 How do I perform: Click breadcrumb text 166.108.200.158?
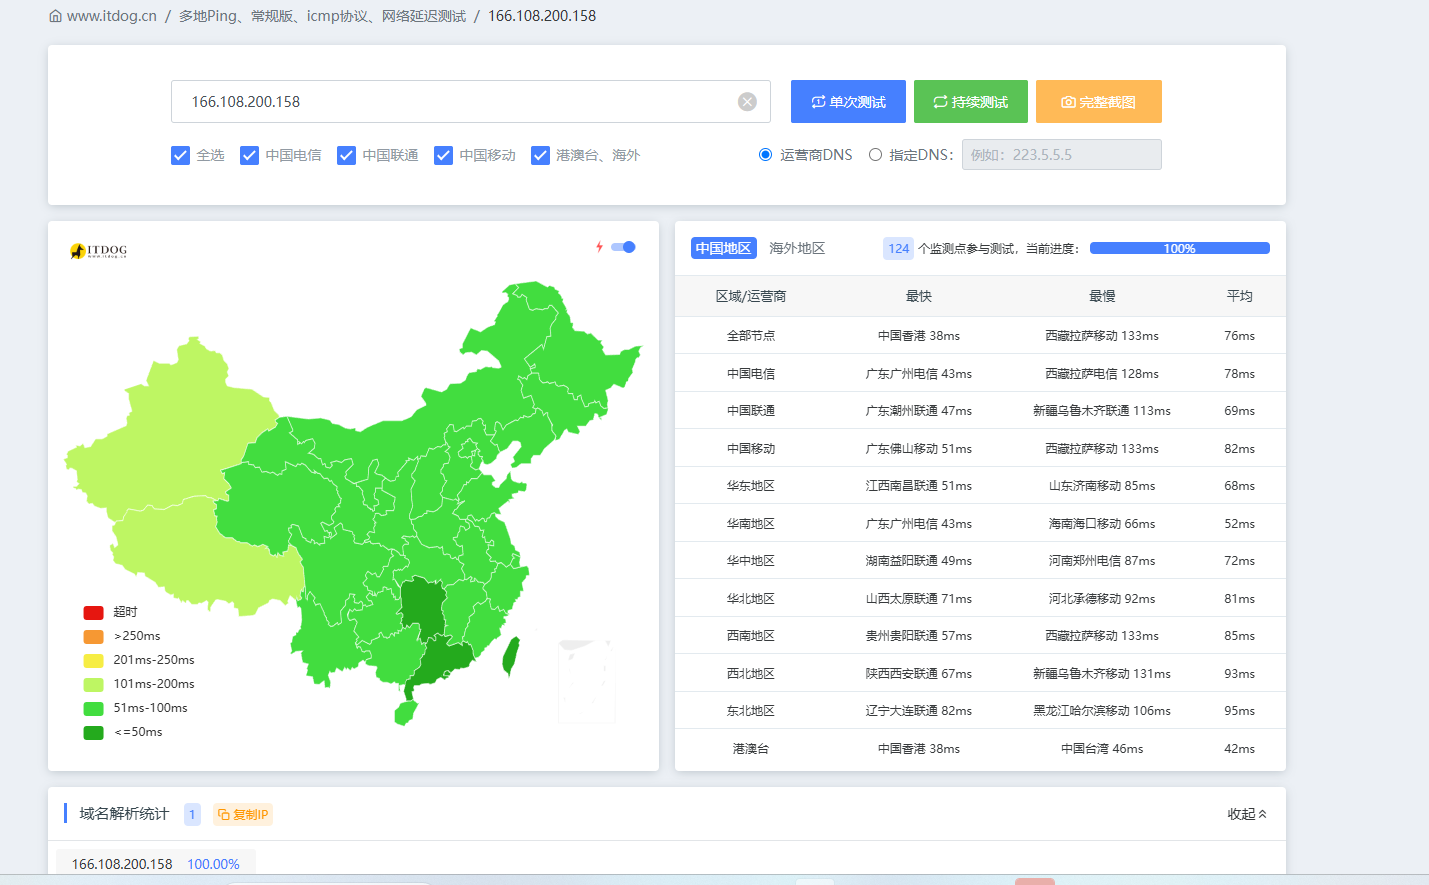pos(542,16)
